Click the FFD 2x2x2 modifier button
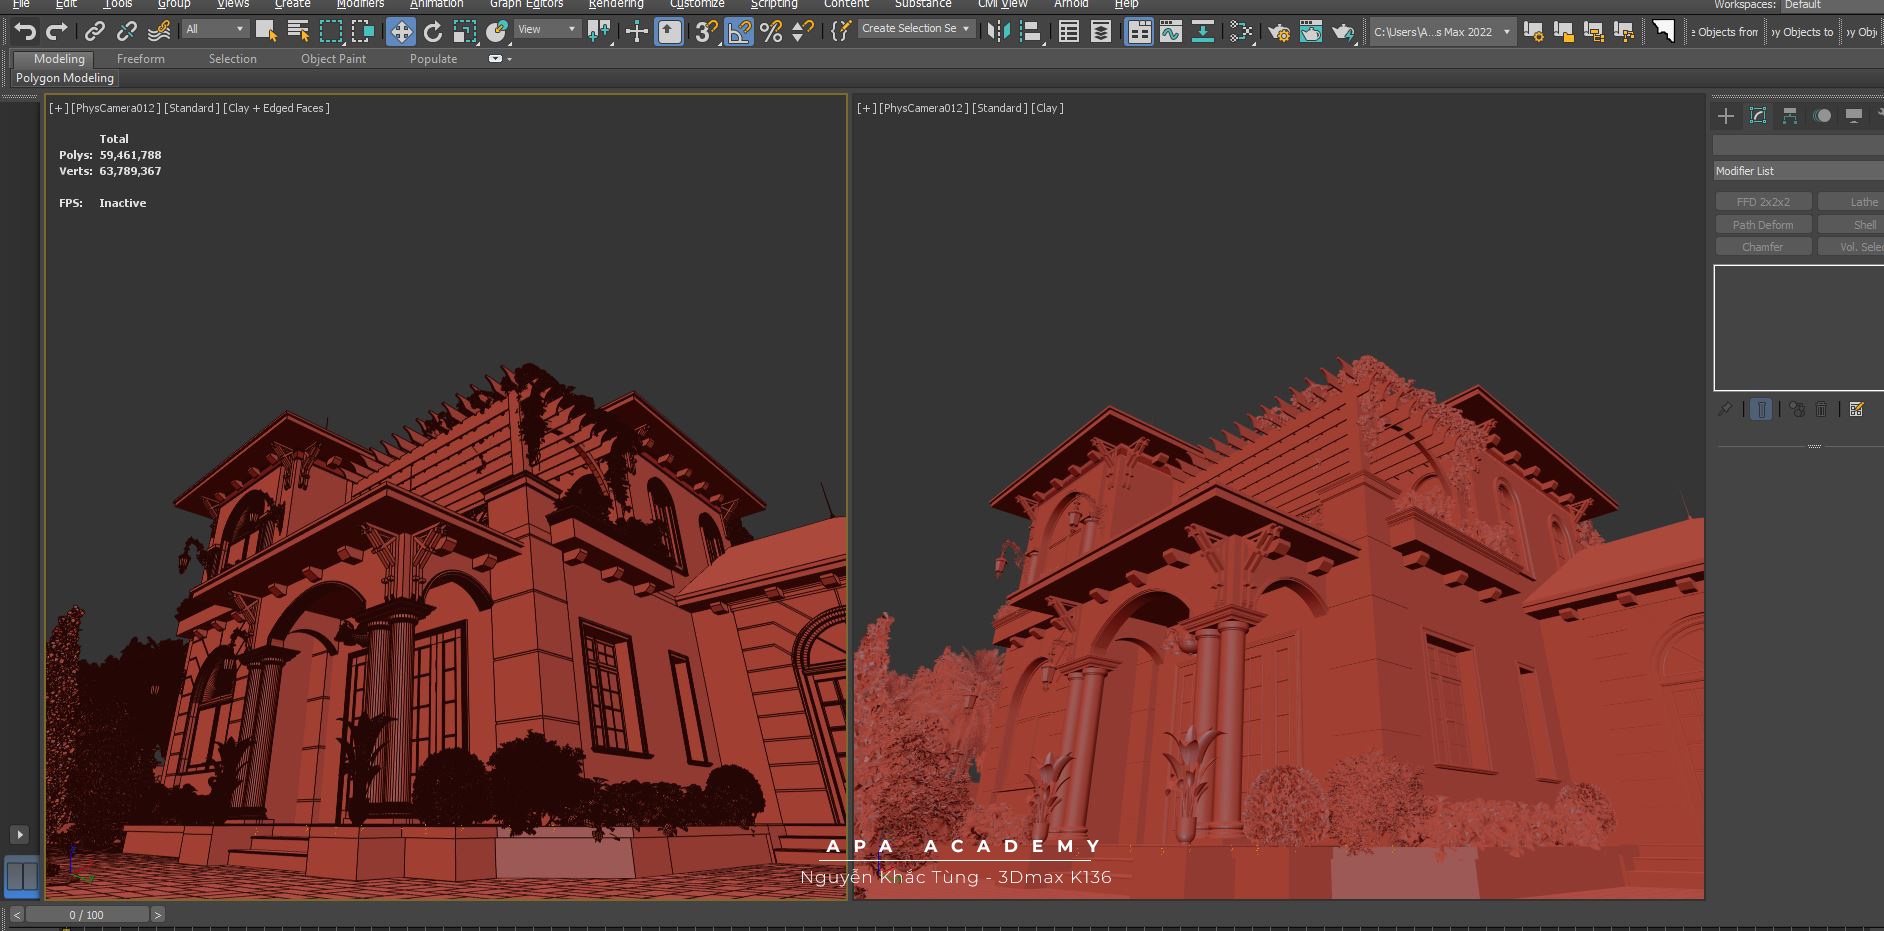Screen dimensions: 1884x931 click(x=1762, y=202)
